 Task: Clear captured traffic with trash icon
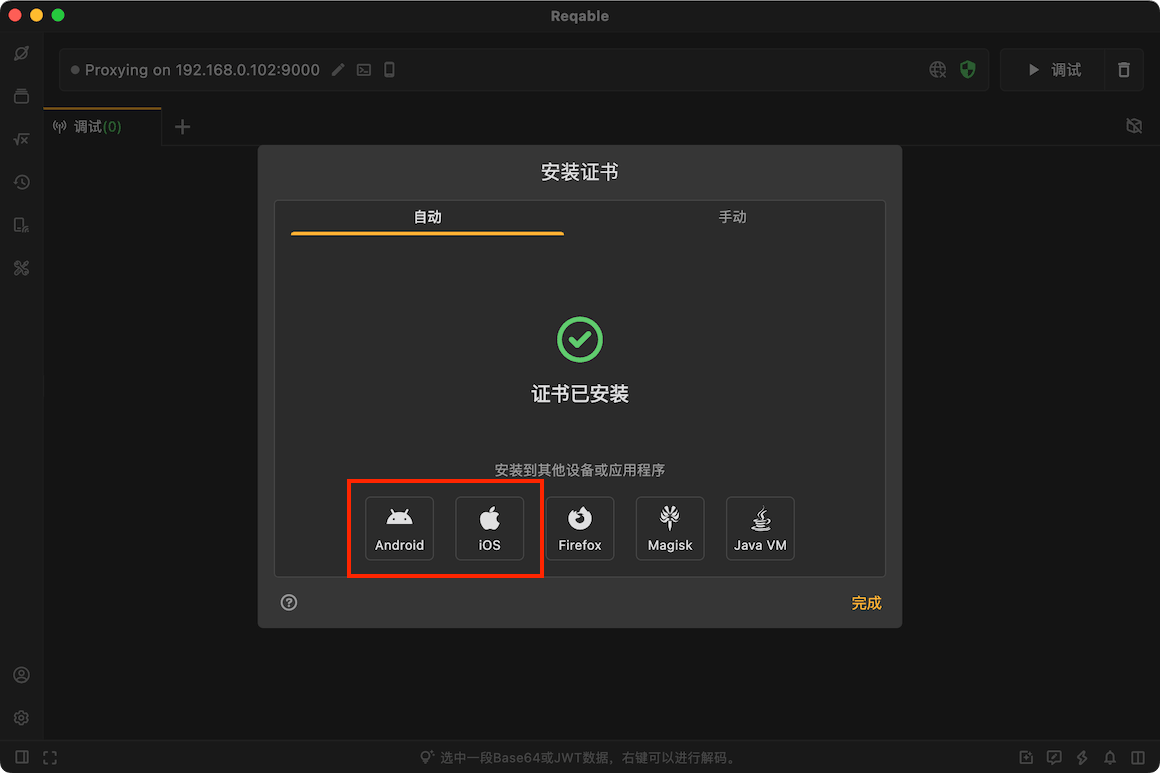pos(1123,70)
